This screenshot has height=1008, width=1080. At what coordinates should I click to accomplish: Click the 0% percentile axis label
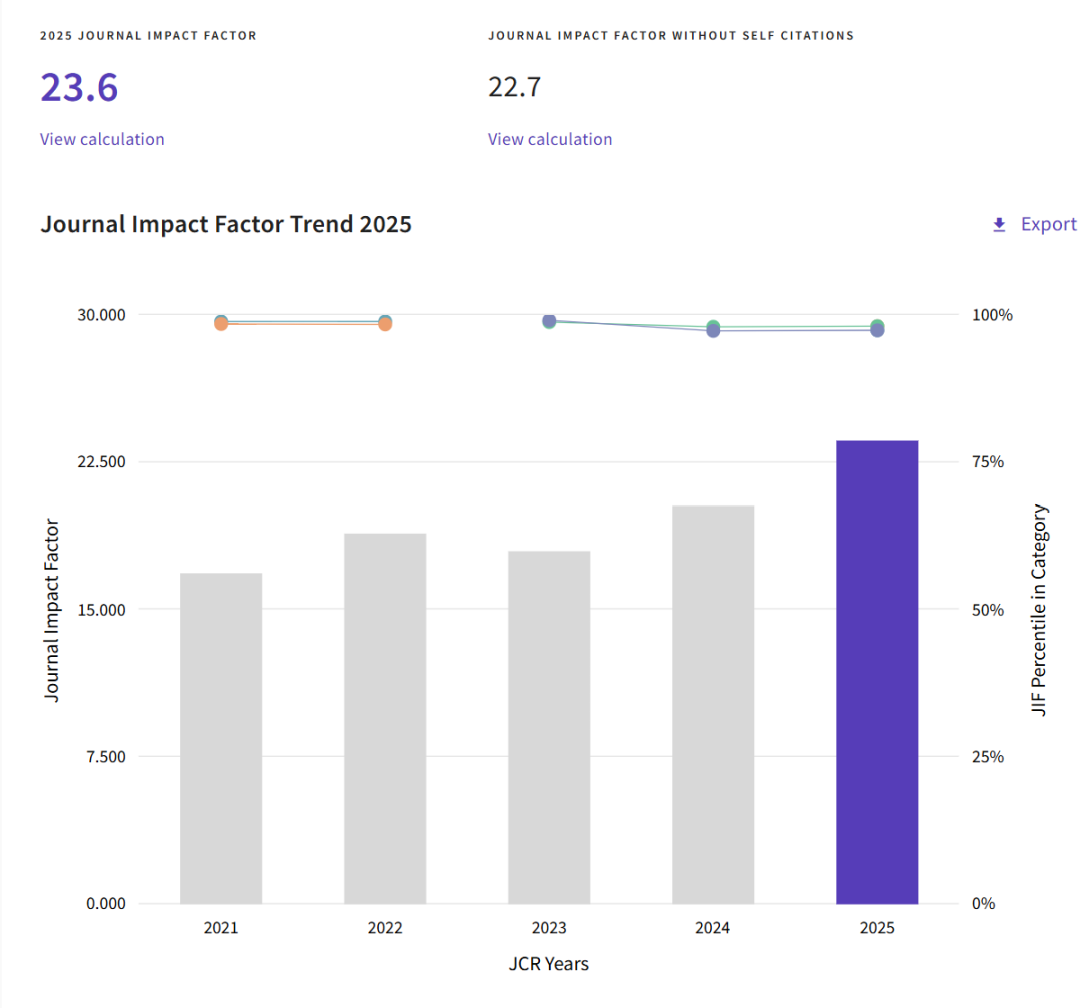(x=984, y=904)
